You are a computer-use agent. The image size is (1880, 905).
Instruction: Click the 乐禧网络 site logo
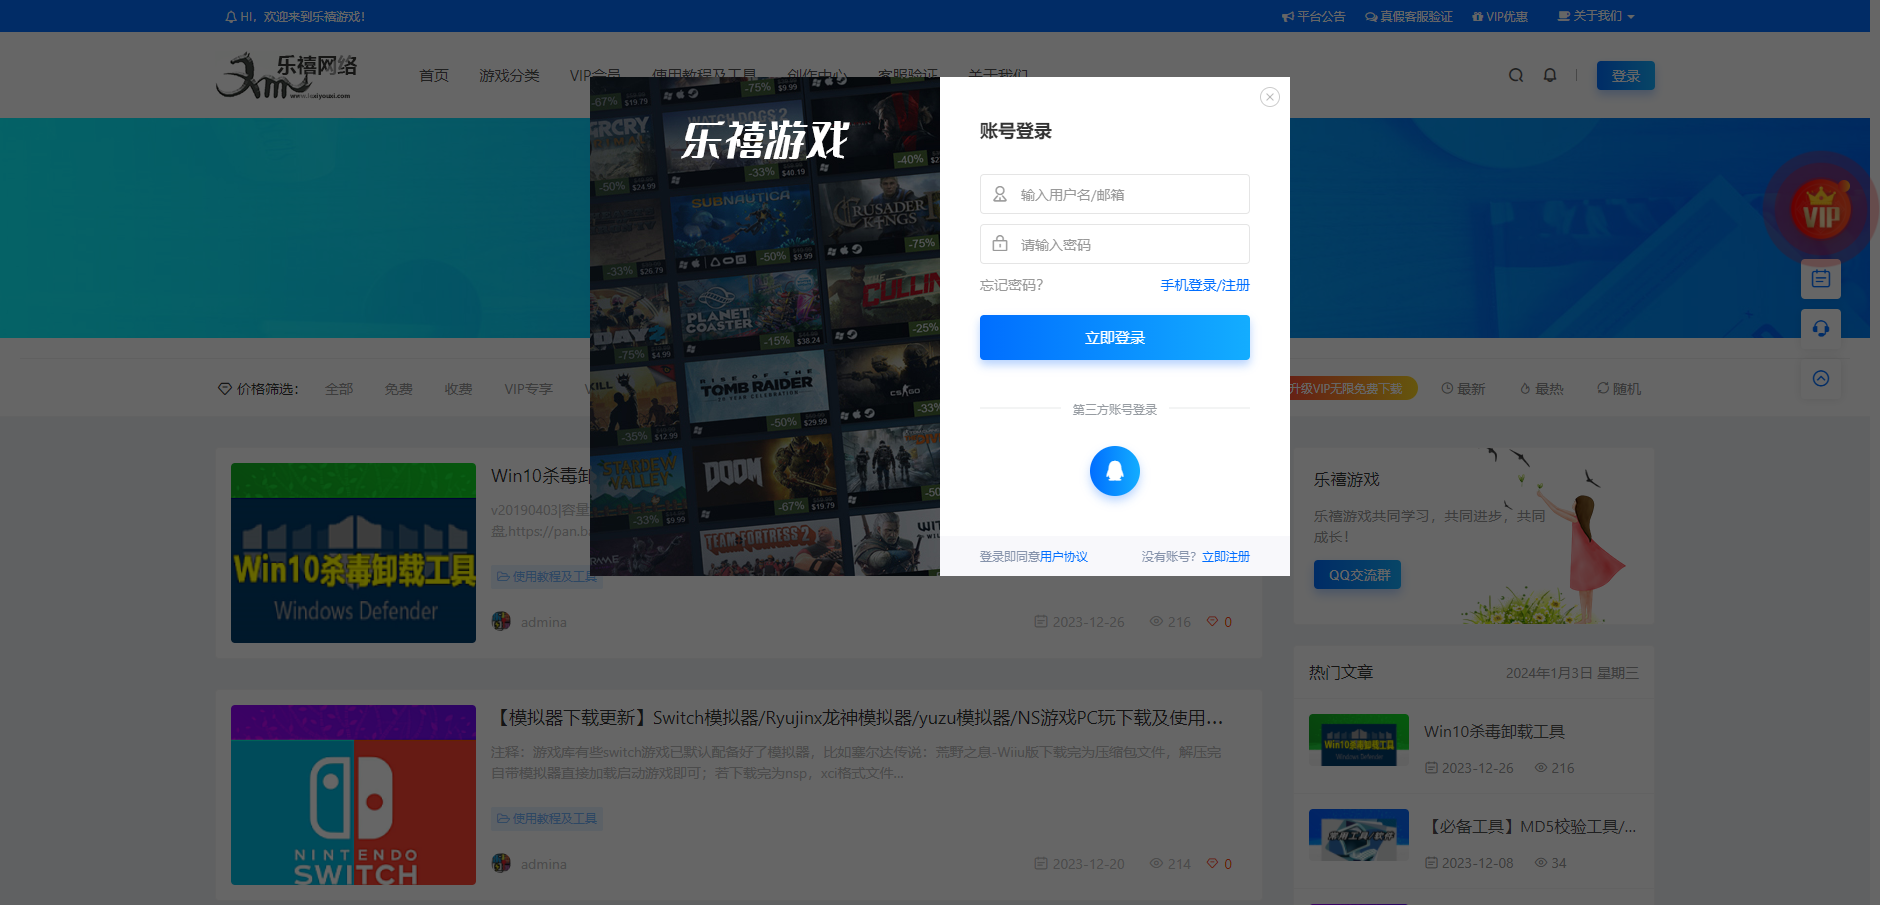(286, 76)
